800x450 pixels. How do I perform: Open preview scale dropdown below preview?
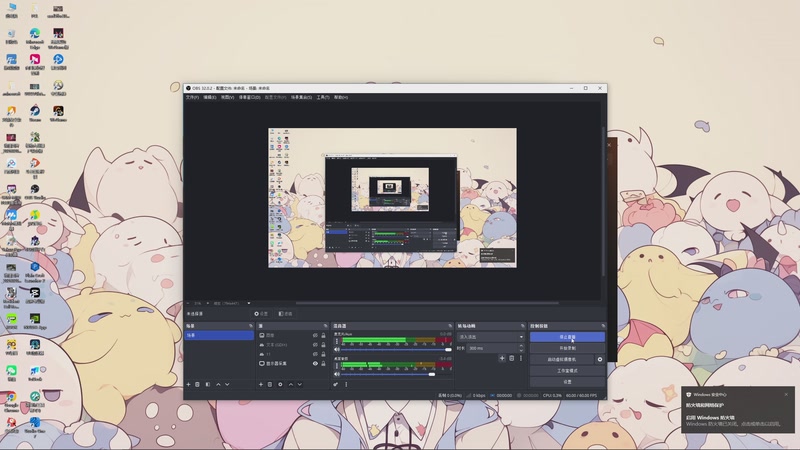pos(248,303)
